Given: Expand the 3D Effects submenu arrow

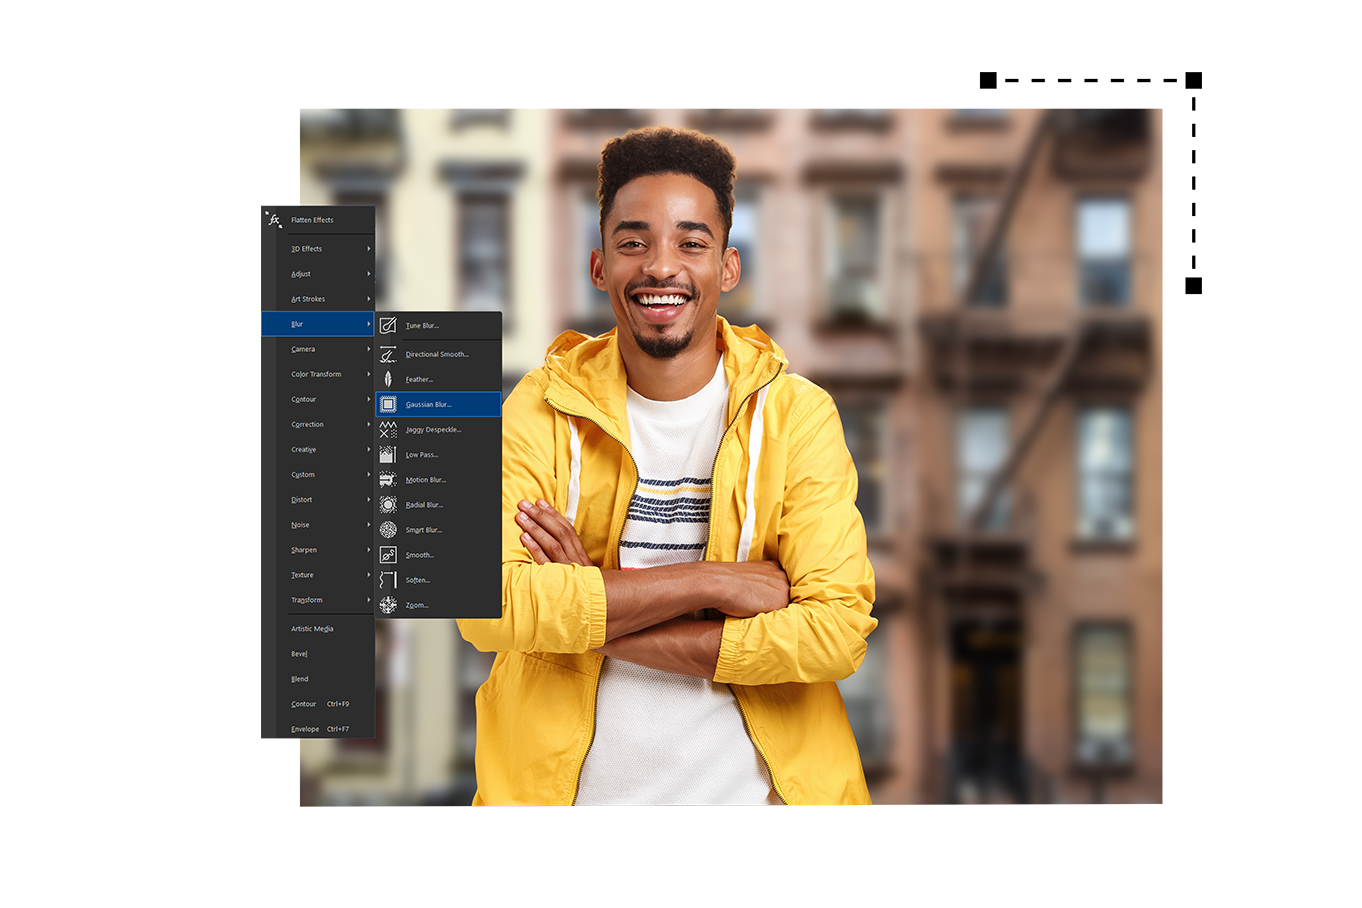Looking at the screenshot, I should point(368,249).
